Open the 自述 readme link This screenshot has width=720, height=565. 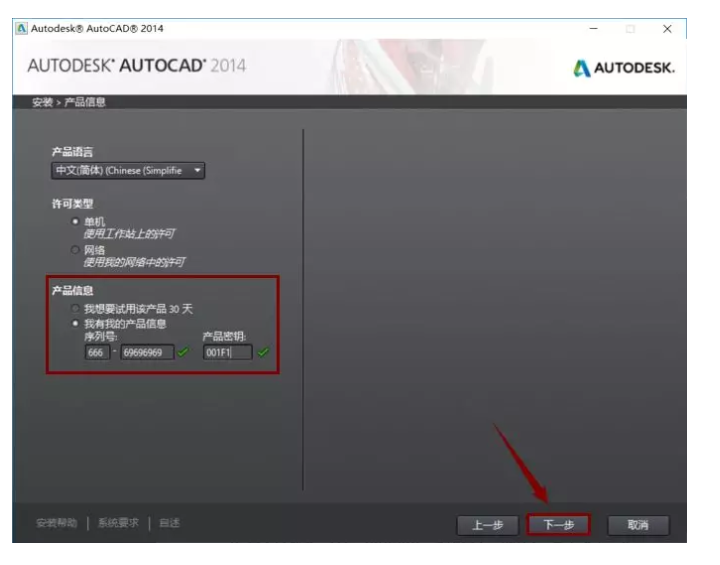pos(169,523)
